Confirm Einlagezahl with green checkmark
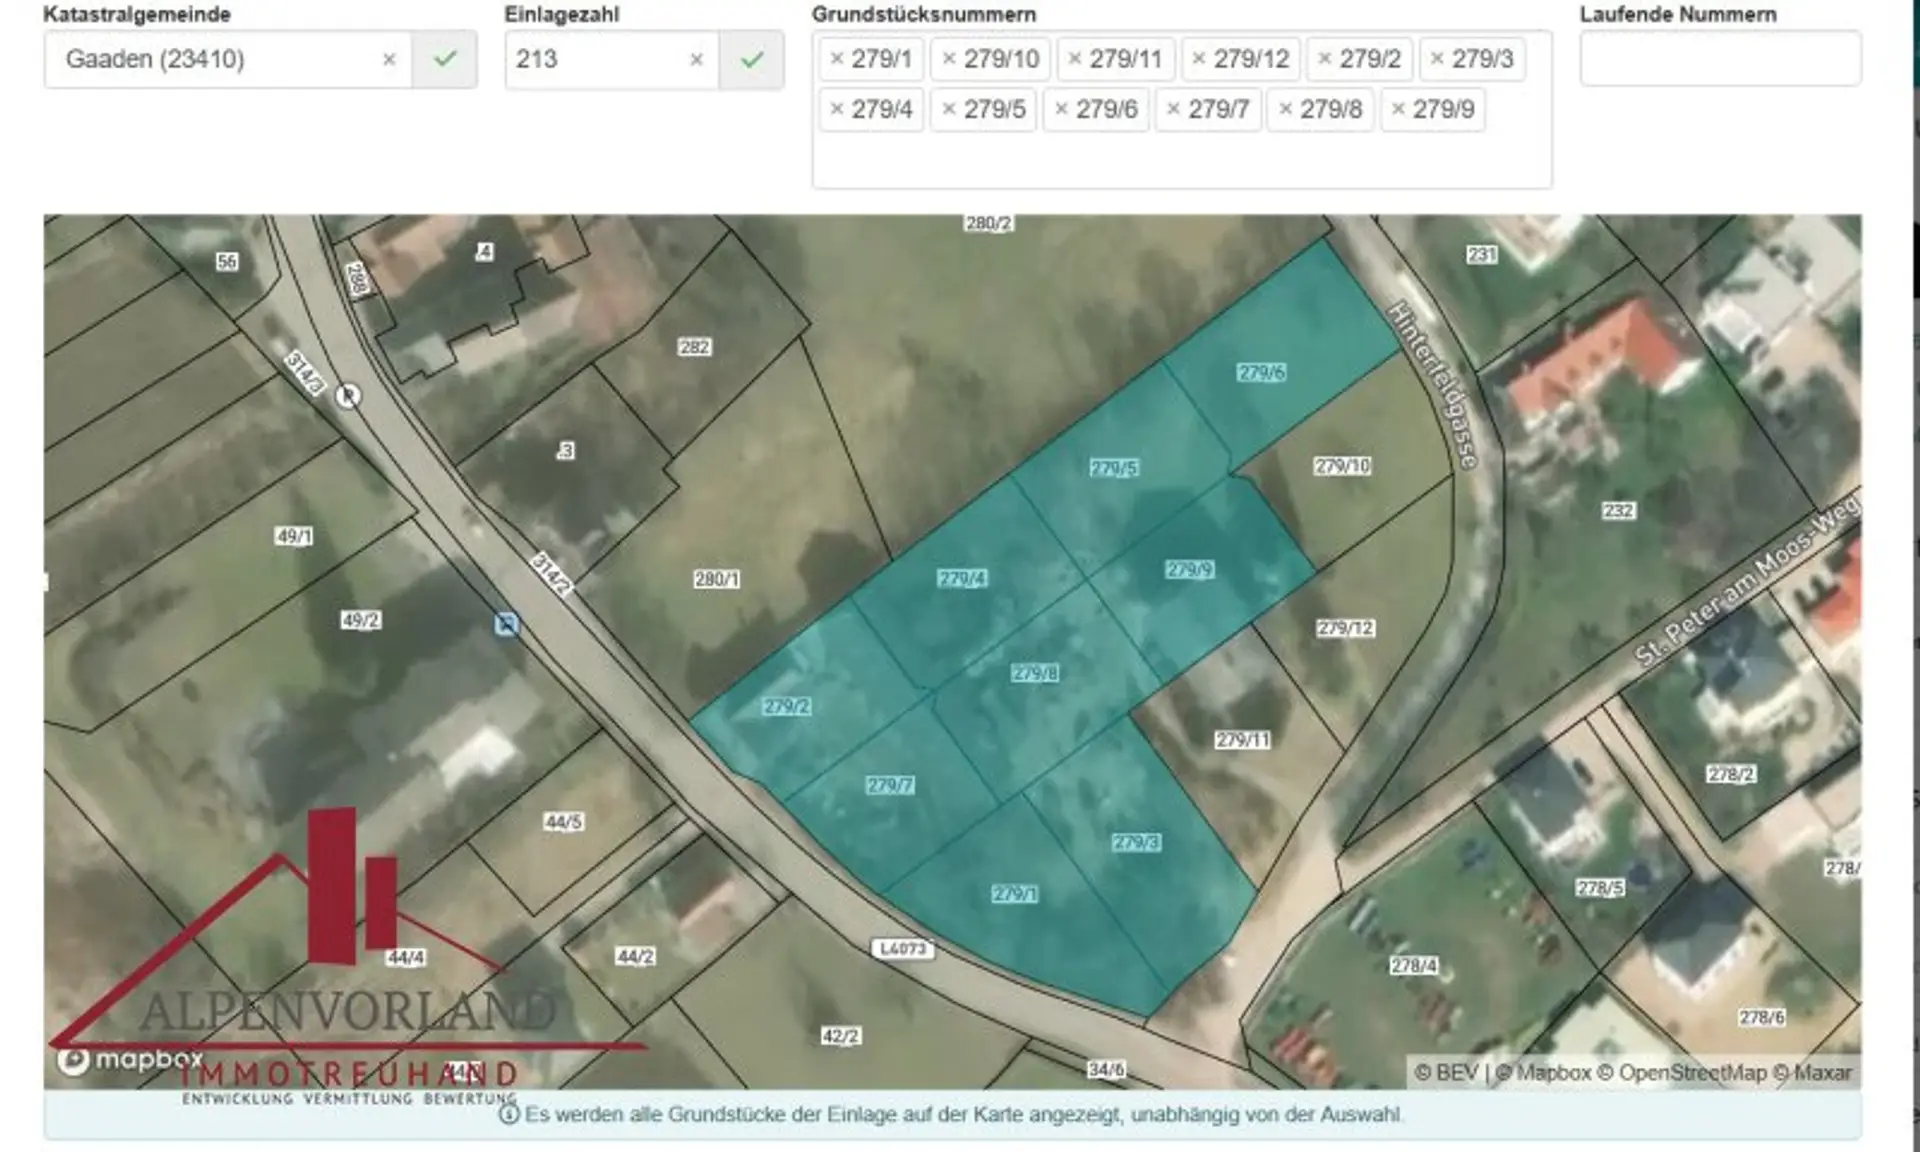 [x=752, y=60]
